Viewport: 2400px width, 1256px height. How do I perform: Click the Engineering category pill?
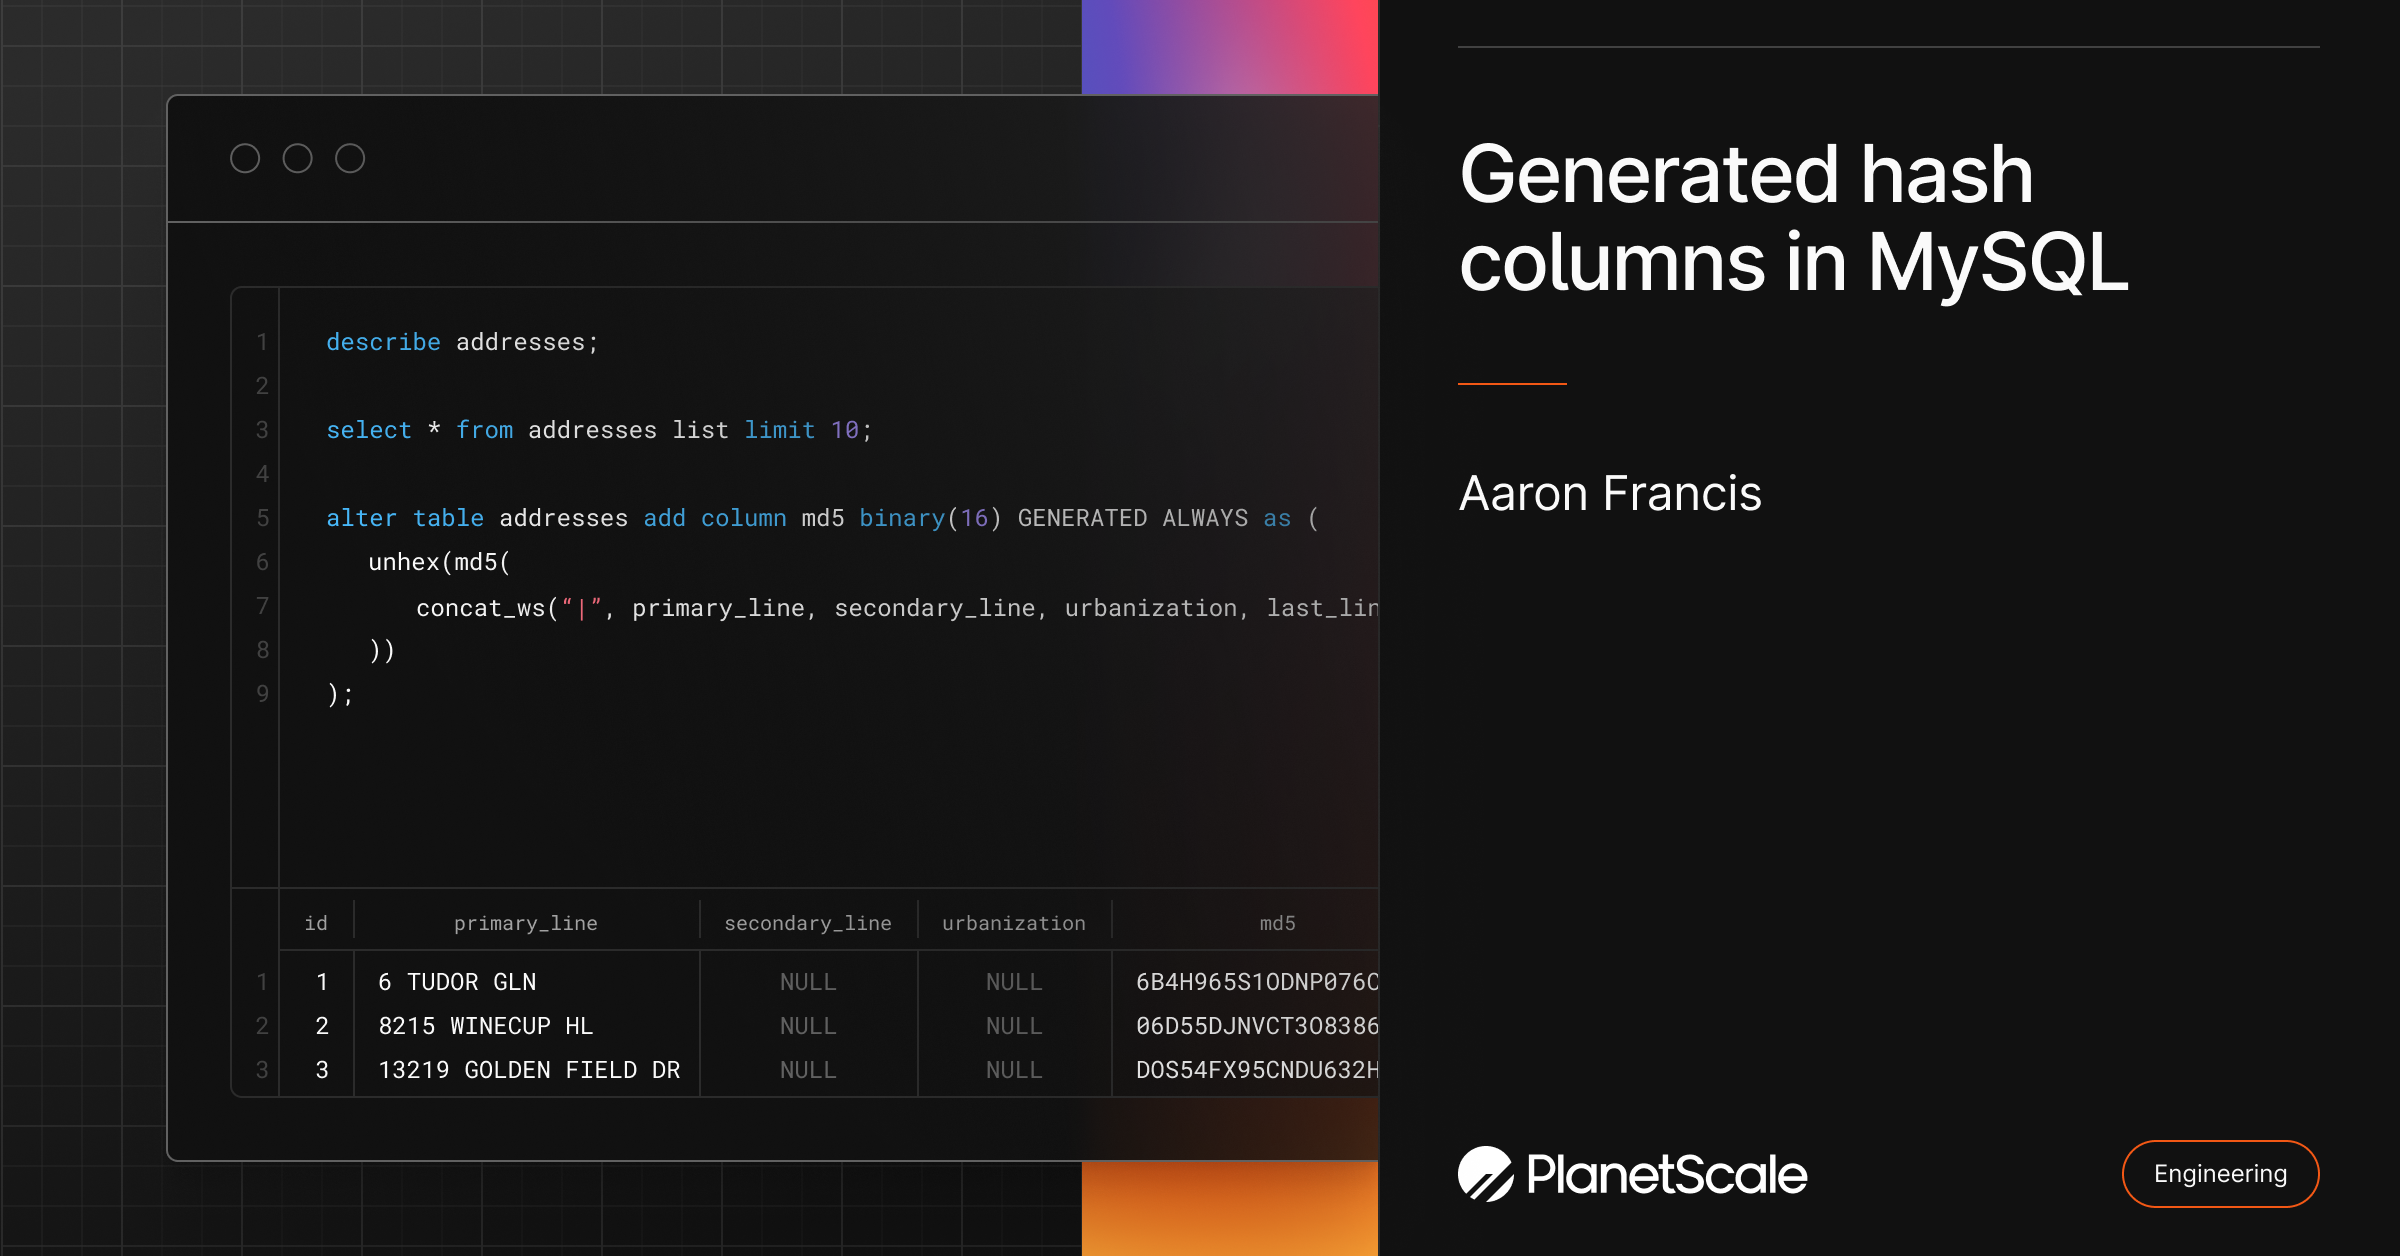pyautogui.click(x=2220, y=1174)
